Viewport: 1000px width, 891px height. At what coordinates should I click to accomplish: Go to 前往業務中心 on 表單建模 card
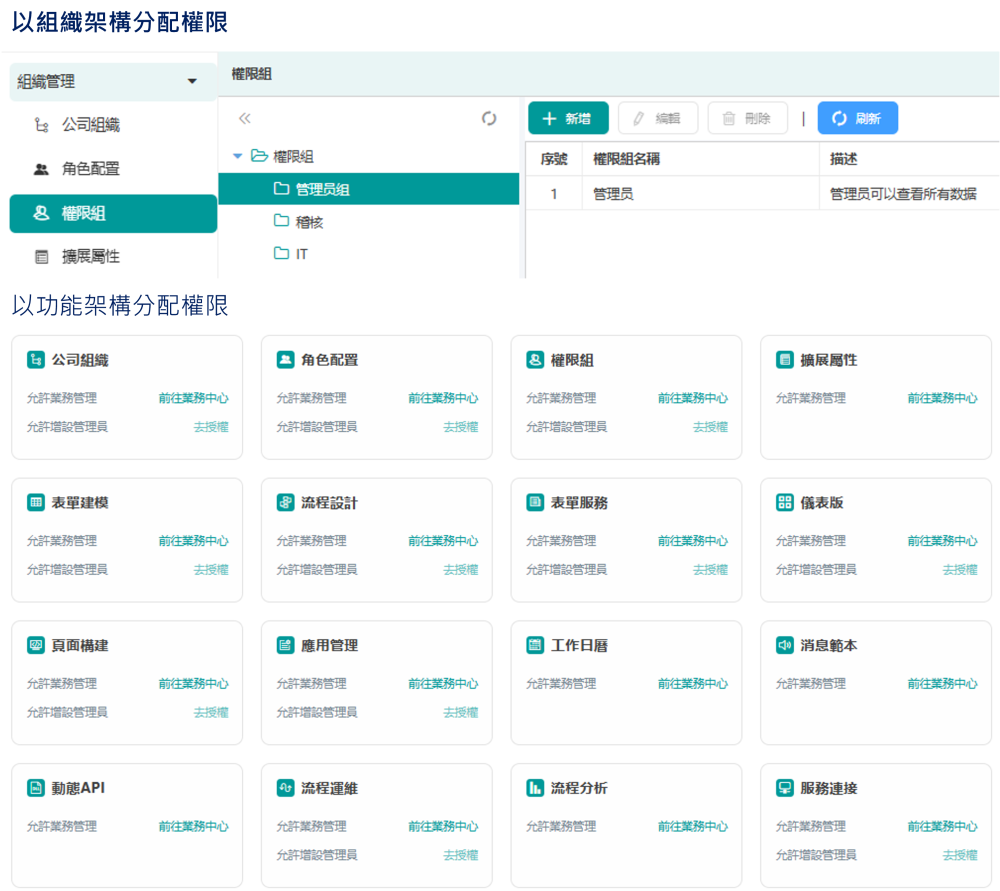[x=193, y=541]
